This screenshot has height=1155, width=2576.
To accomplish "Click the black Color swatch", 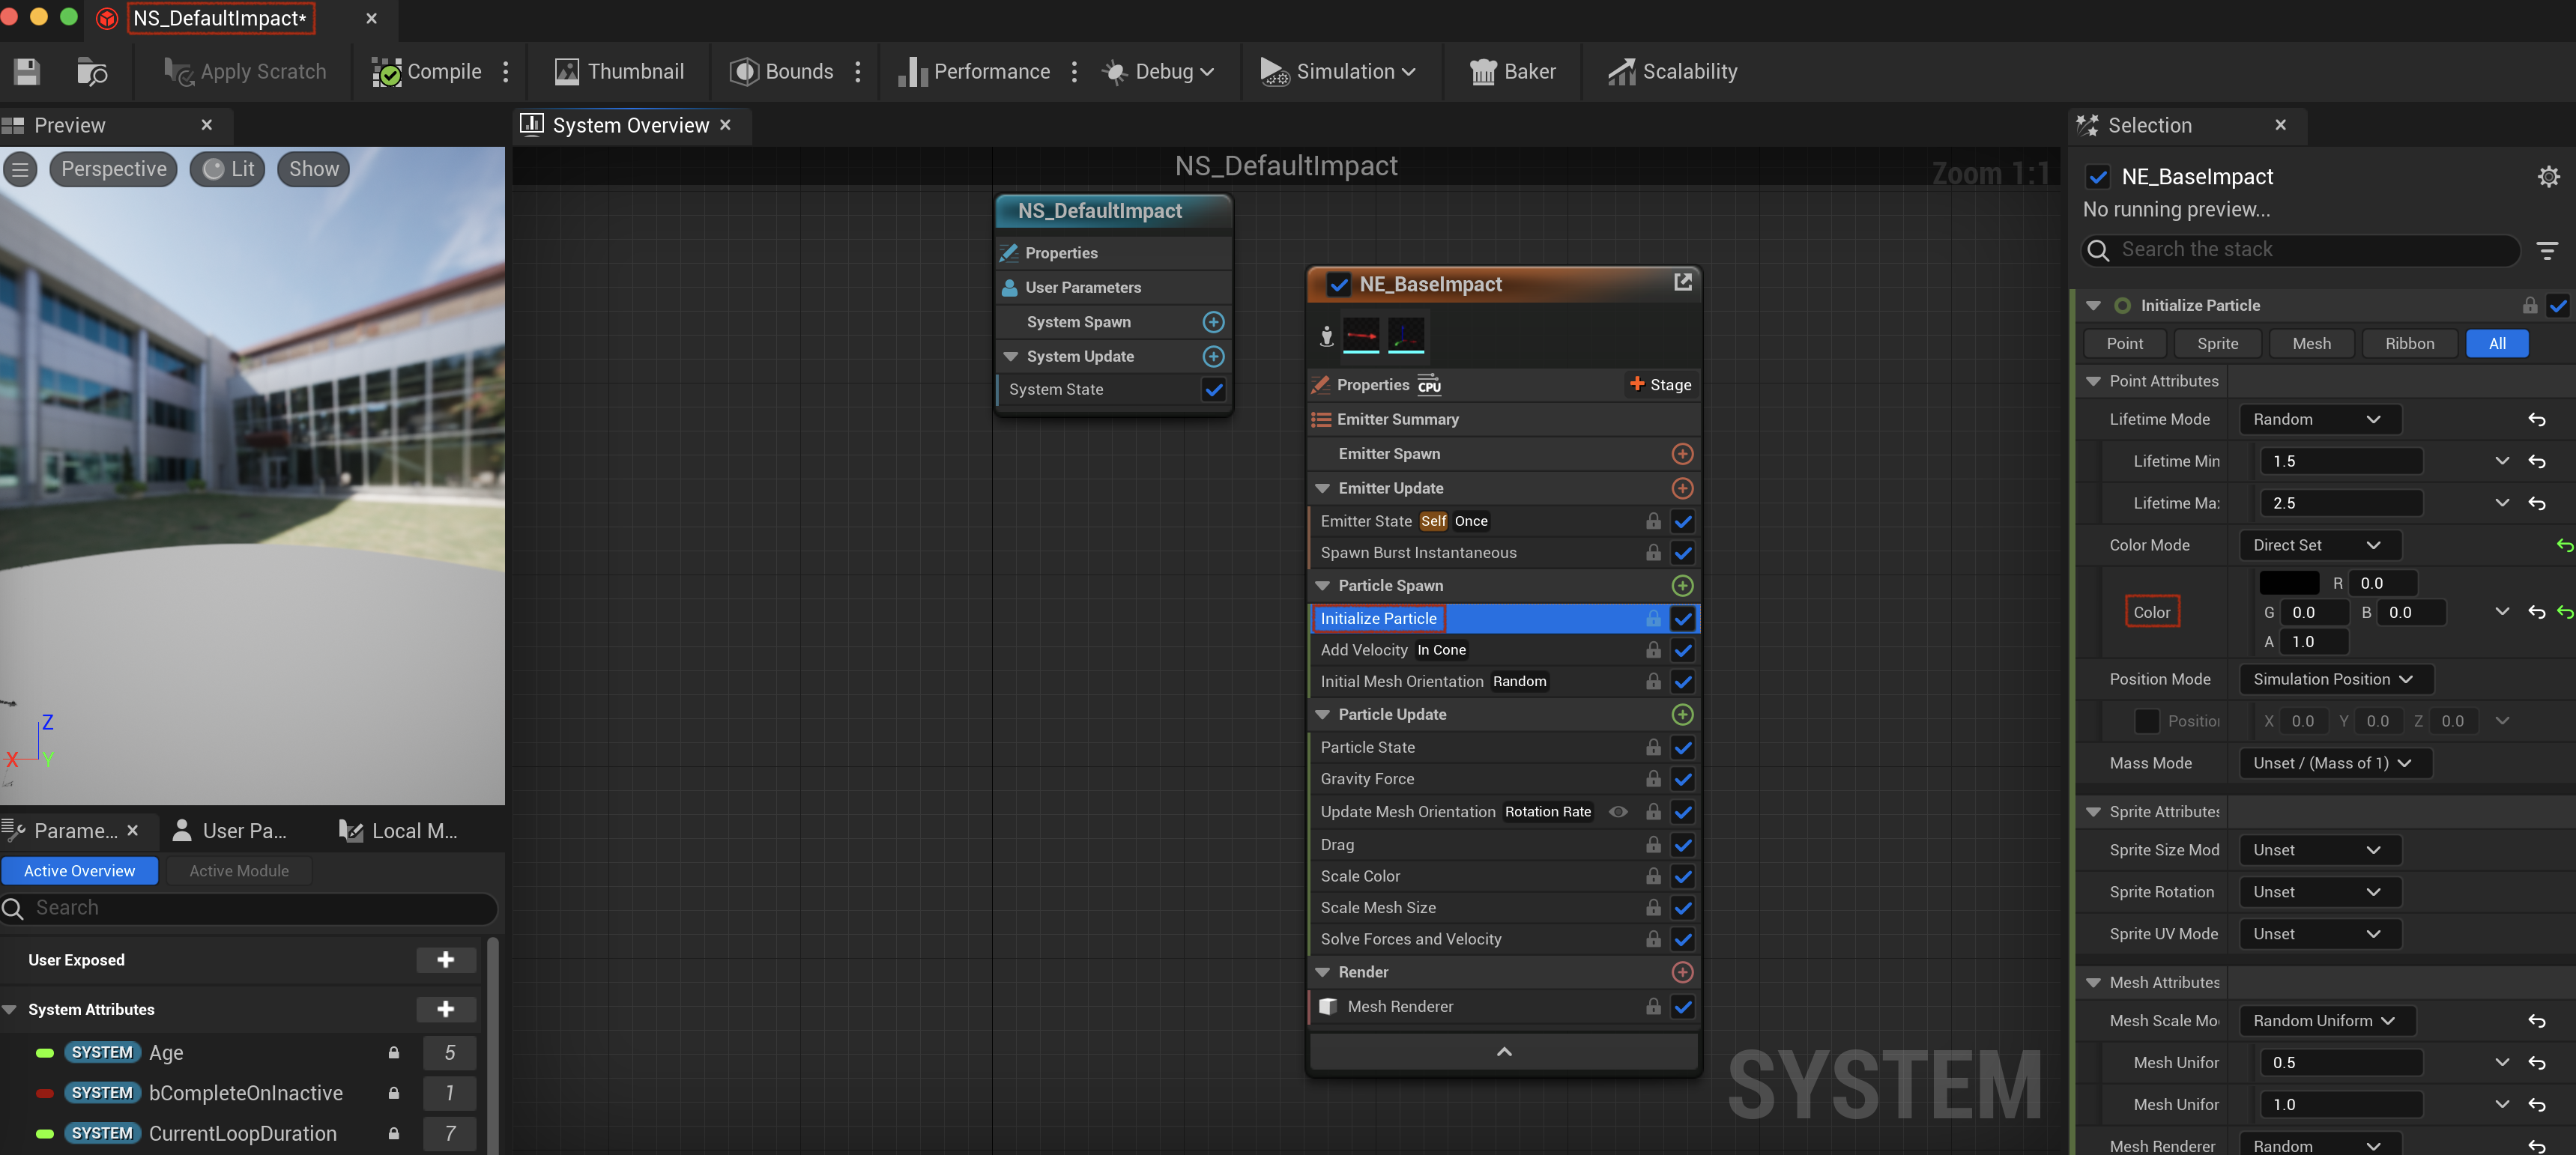I will point(2289,583).
